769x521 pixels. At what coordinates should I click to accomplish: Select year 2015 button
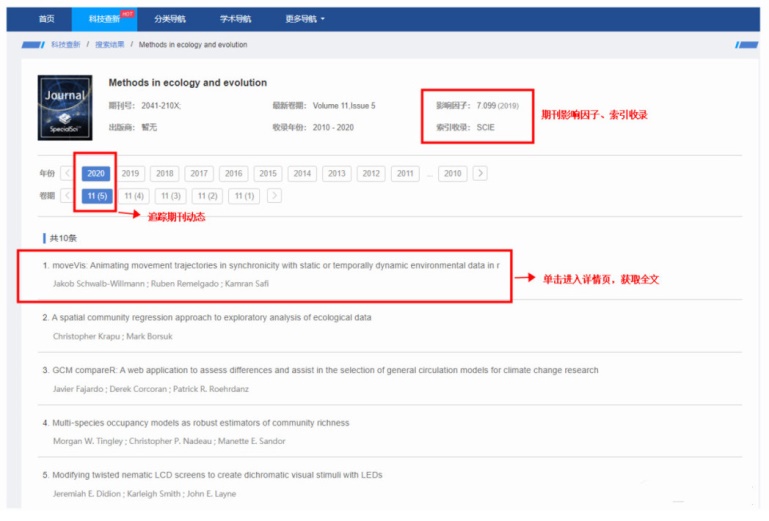pyautogui.click(x=268, y=174)
